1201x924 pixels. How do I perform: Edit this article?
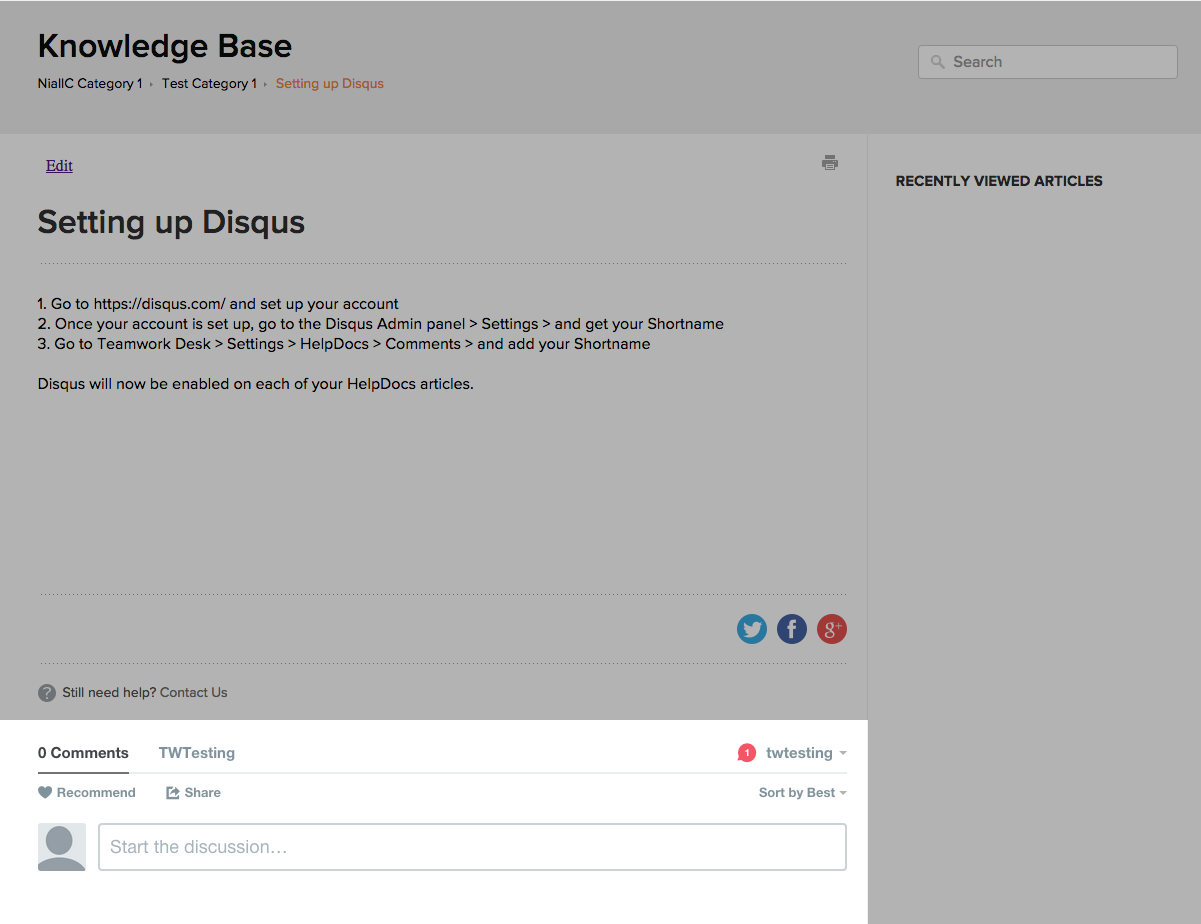(x=59, y=166)
